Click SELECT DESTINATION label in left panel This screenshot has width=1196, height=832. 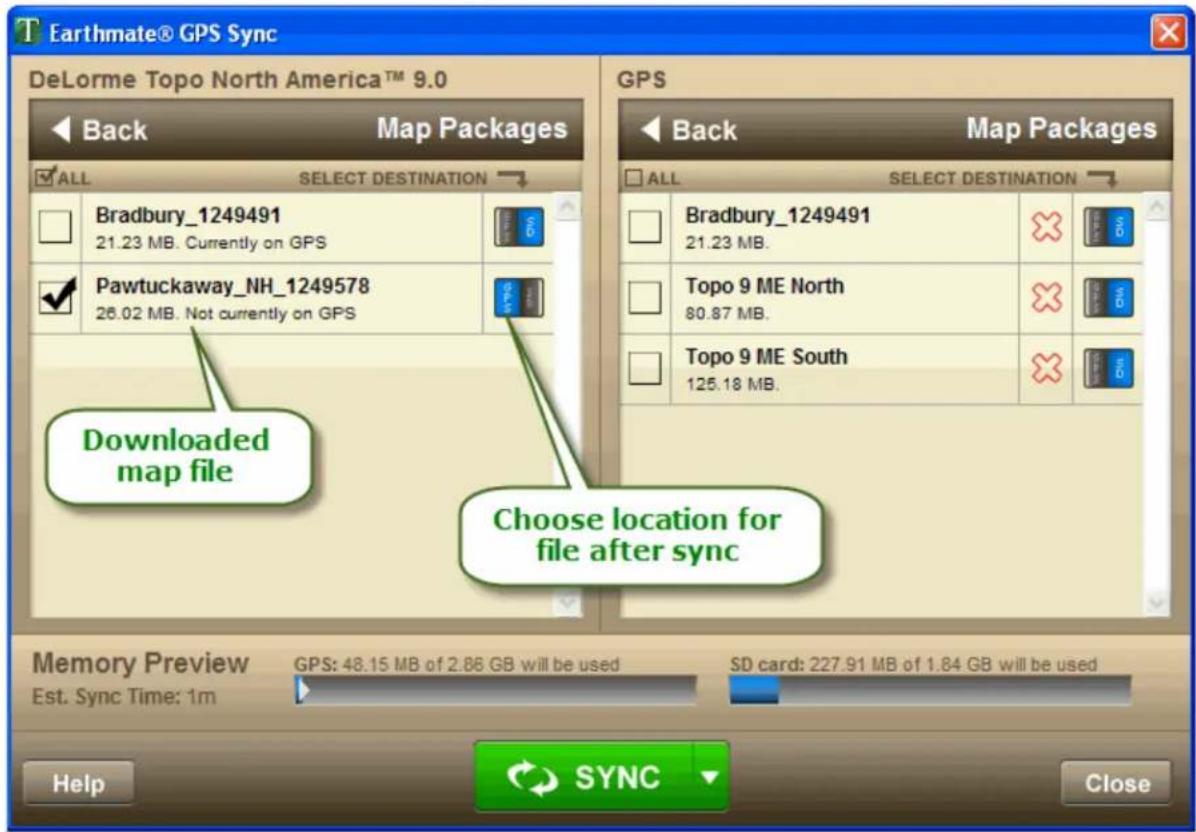[392, 178]
